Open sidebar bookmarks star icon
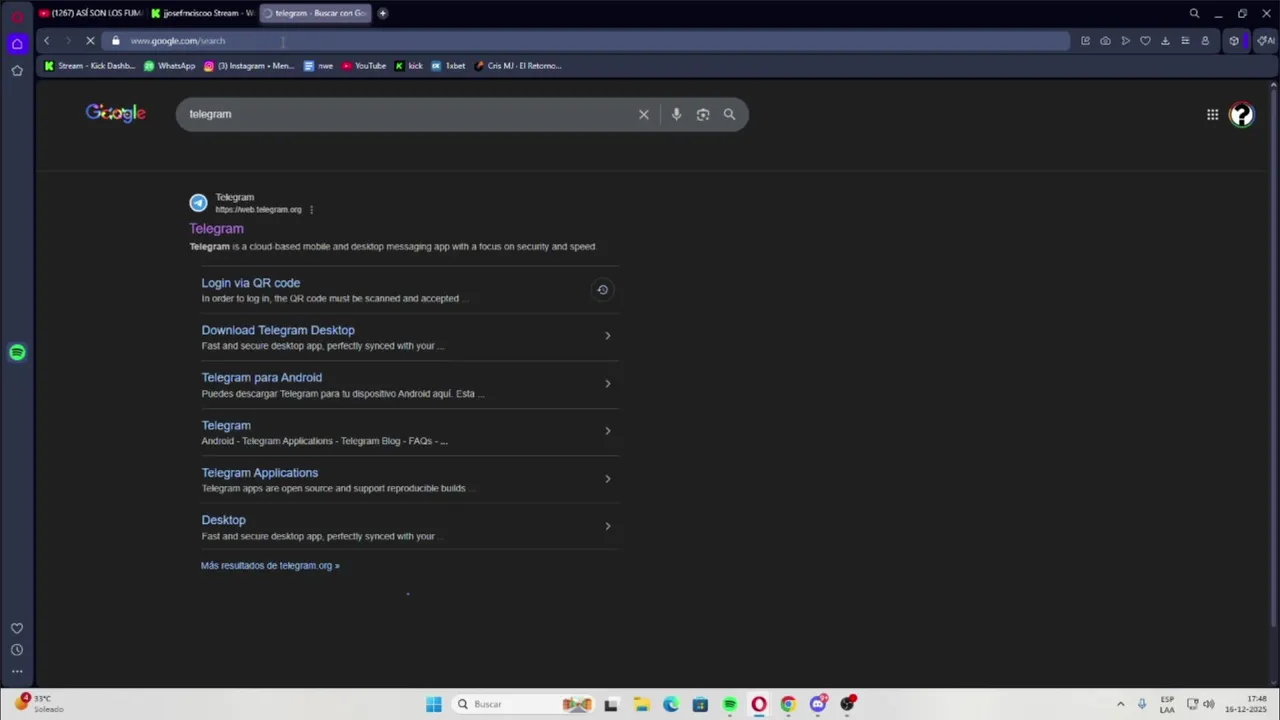This screenshot has width=1280, height=720. 17,70
